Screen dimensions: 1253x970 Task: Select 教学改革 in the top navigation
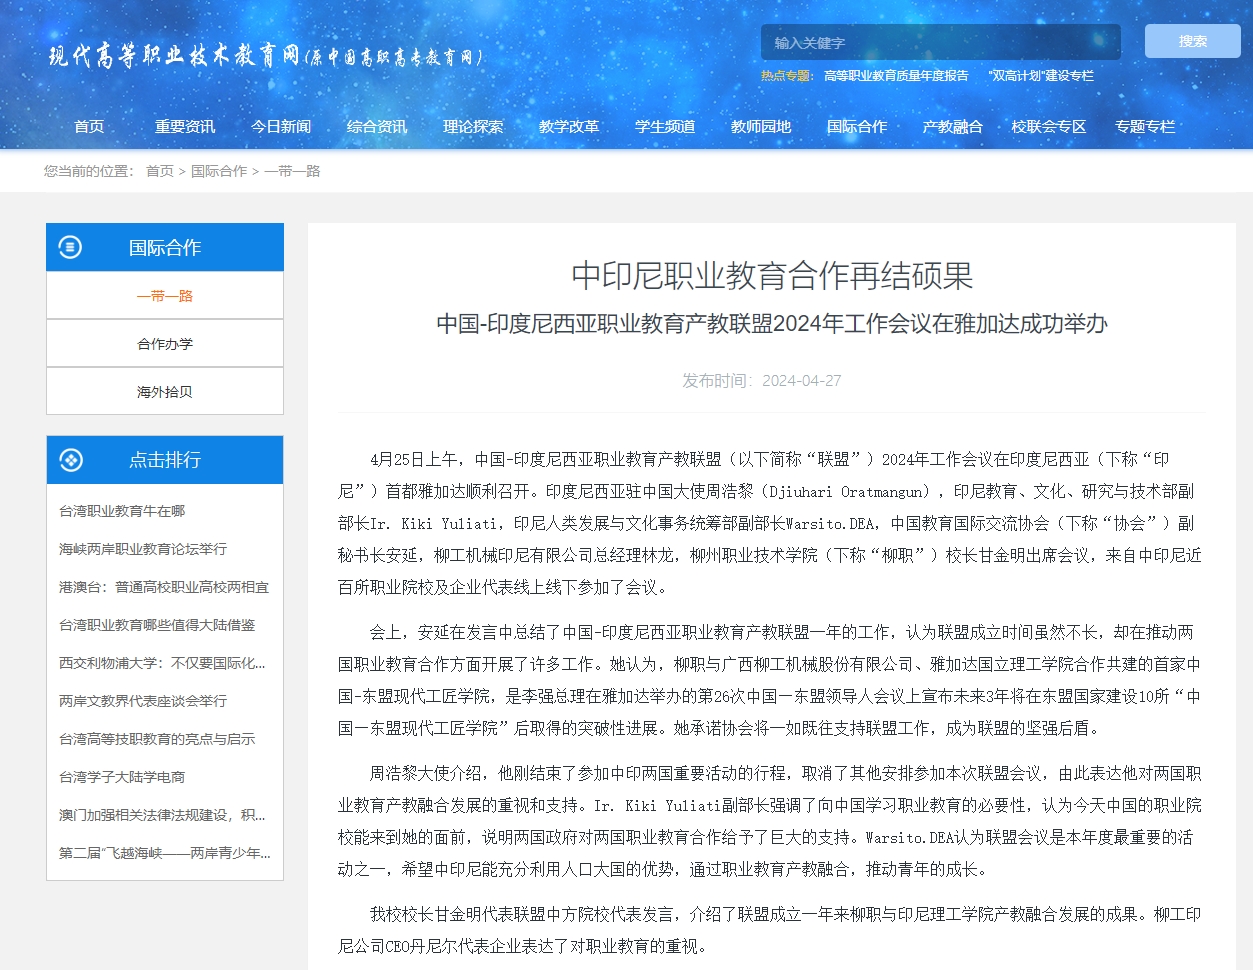coord(569,127)
